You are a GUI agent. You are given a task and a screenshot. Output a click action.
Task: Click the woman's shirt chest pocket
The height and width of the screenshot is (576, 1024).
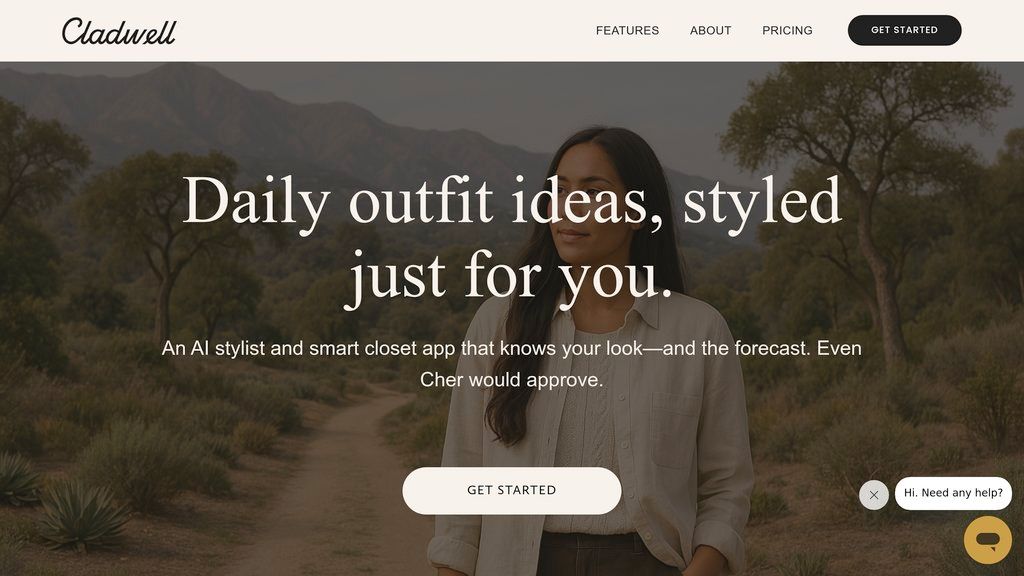(675, 431)
